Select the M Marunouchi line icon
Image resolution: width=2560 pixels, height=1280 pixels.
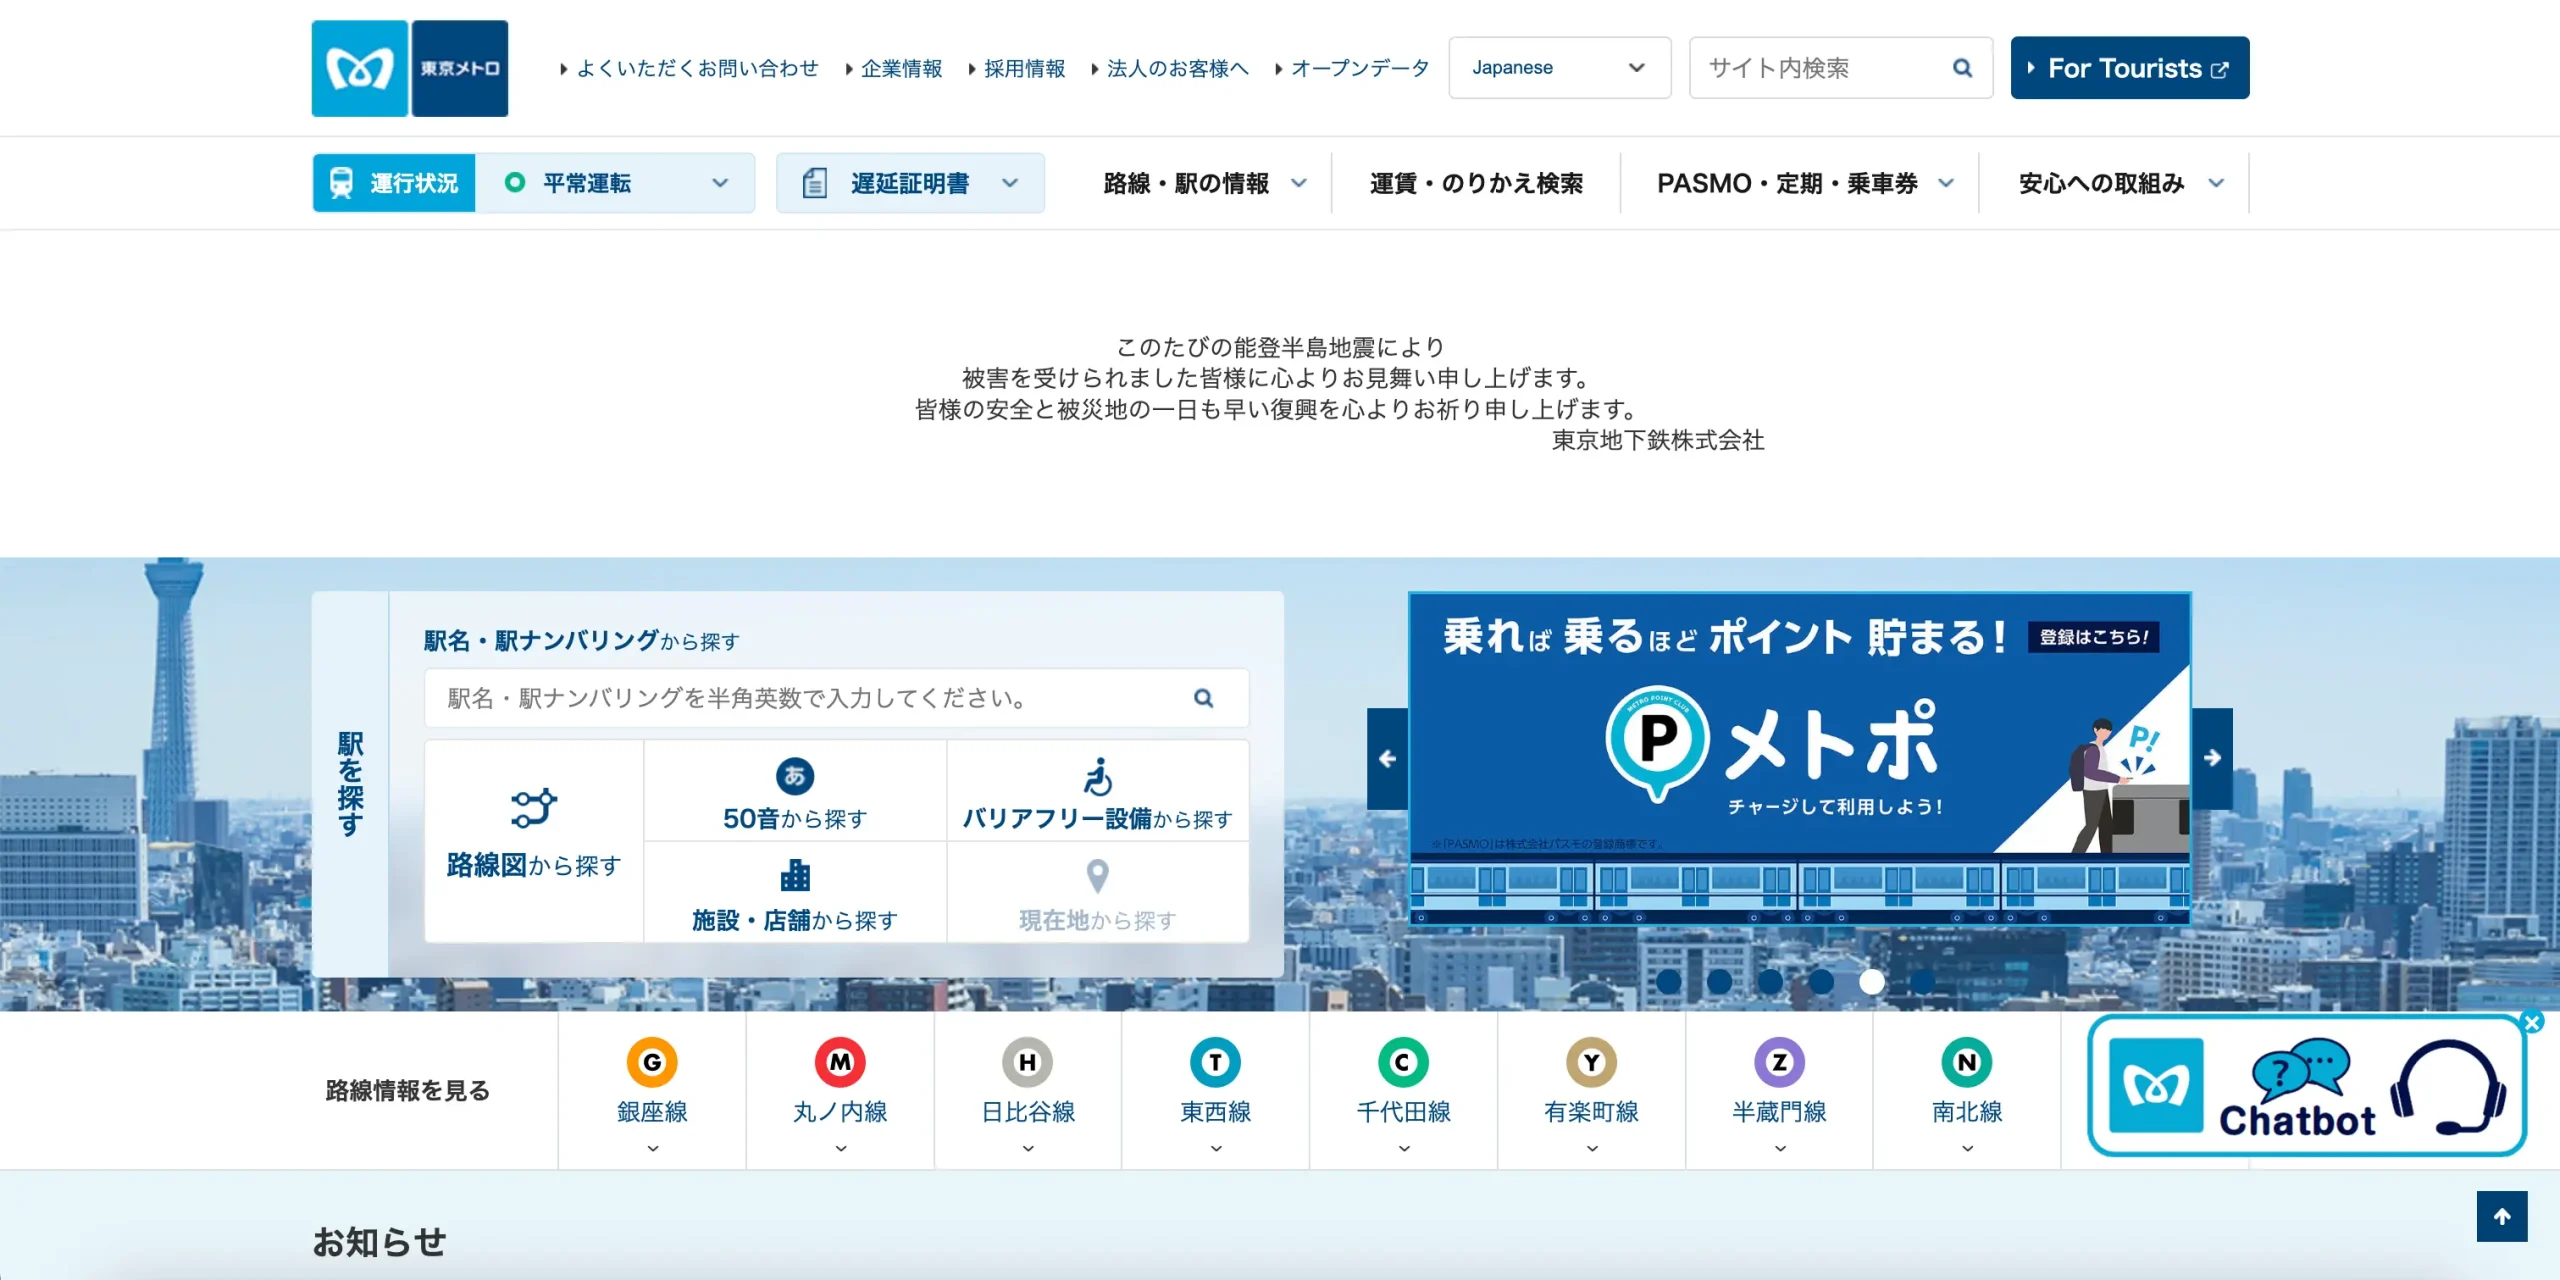click(x=840, y=1062)
